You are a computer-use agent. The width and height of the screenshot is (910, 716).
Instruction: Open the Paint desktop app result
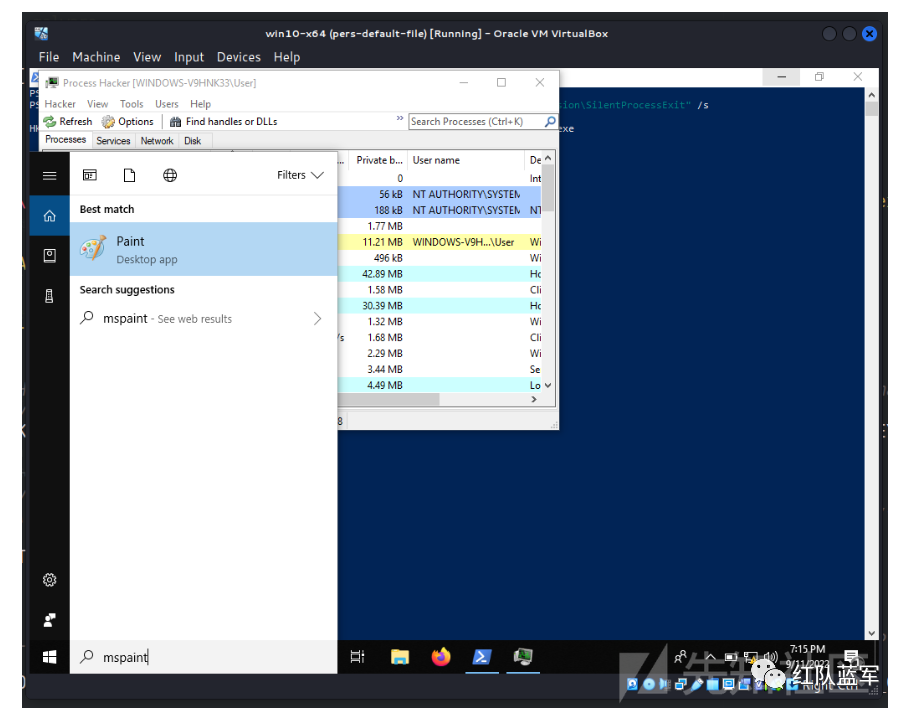point(203,249)
